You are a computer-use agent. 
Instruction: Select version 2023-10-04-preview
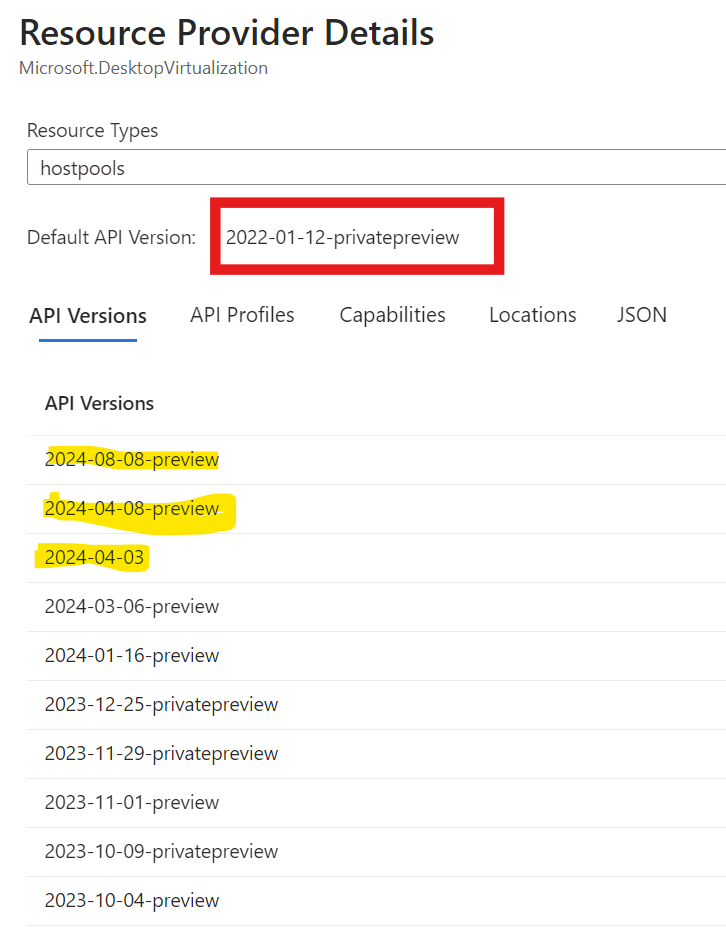[132, 900]
